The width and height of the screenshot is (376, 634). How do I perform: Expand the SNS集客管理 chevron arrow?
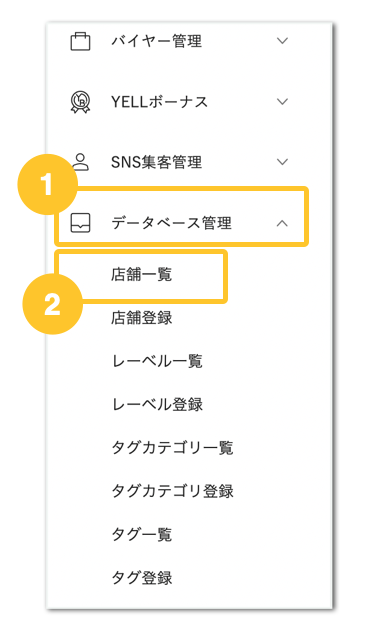click(282, 162)
